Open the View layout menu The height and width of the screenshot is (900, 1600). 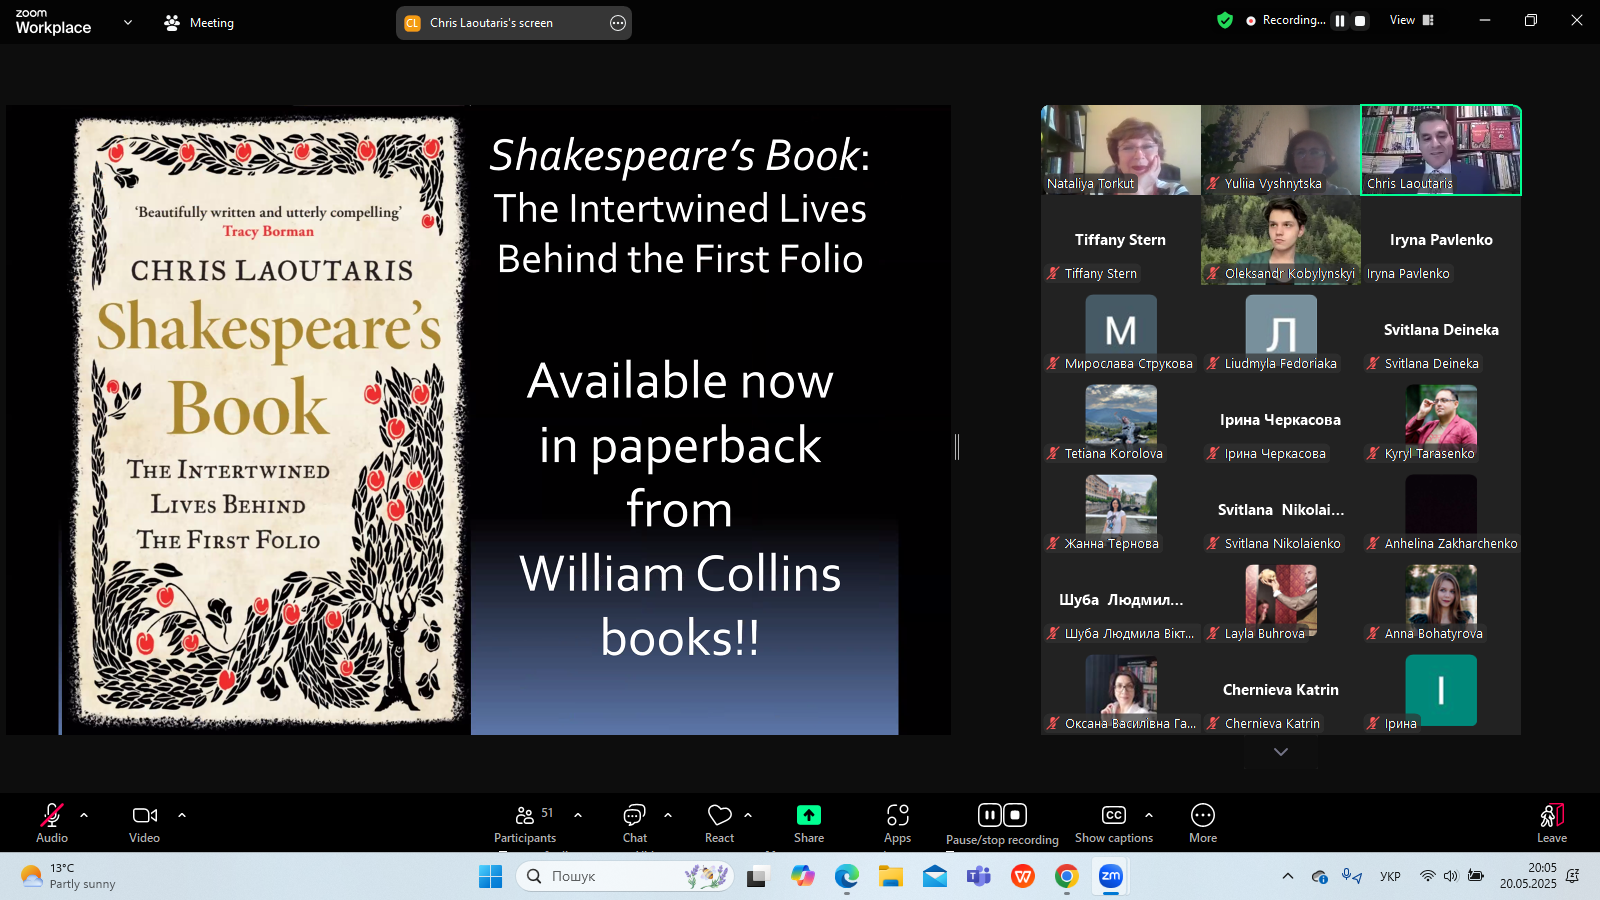(x=1411, y=20)
